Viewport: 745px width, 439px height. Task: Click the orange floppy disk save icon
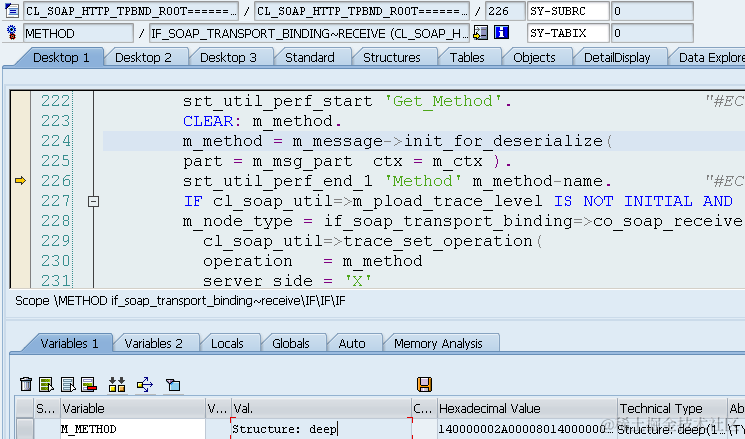point(424,384)
